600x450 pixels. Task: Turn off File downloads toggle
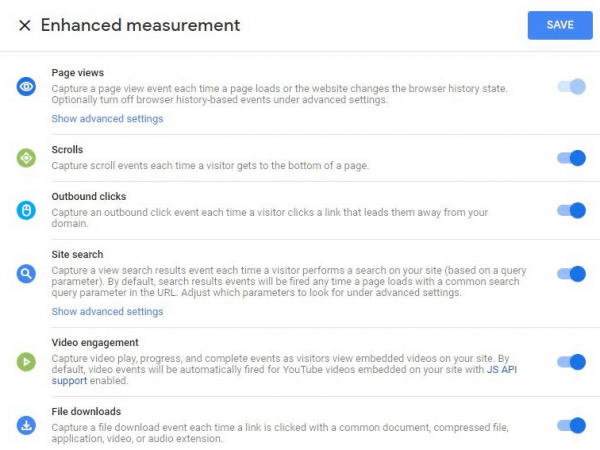(x=571, y=426)
